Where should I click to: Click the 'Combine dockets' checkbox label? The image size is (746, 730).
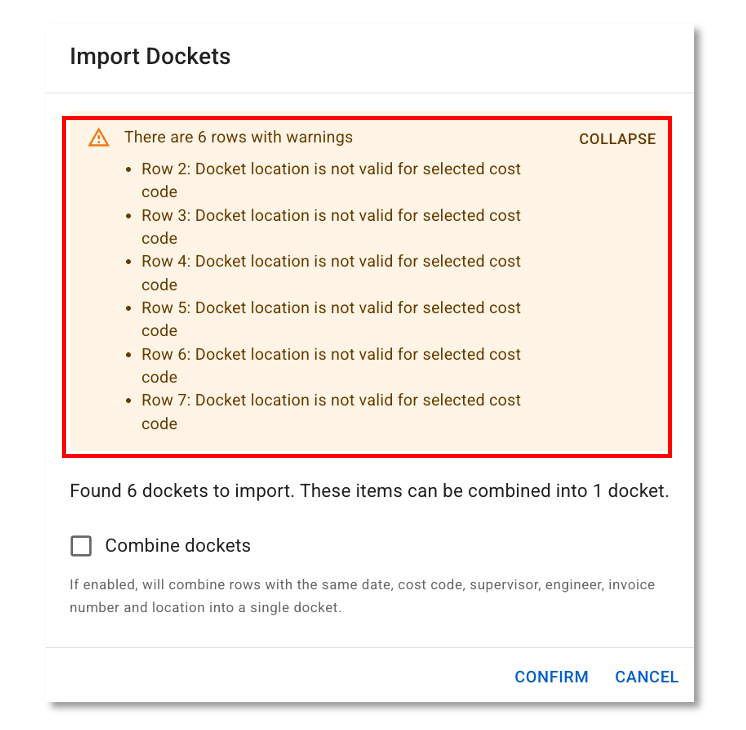click(x=177, y=546)
